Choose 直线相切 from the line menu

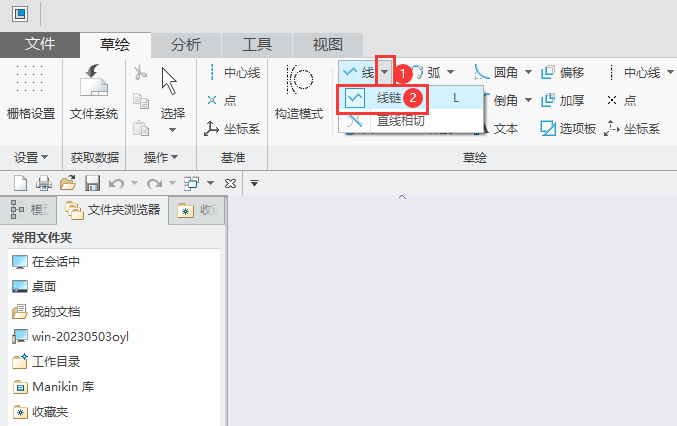[x=411, y=120]
